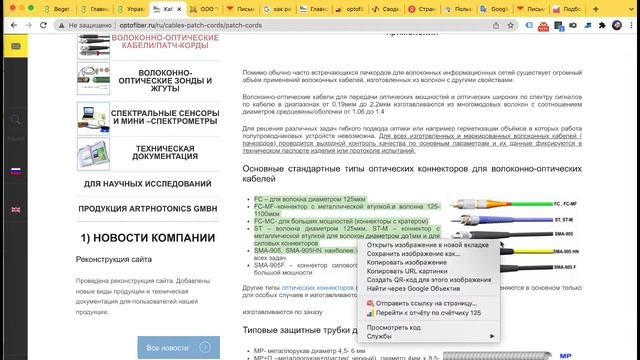This screenshot has height=360, width=640.
Task: Click the red mail extension icon
Action: (543, 26)
